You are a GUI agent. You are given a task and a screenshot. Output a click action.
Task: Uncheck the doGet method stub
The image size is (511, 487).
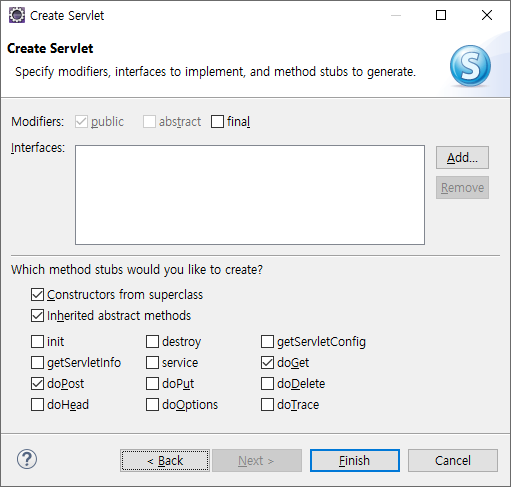click(x=267, y=363)
